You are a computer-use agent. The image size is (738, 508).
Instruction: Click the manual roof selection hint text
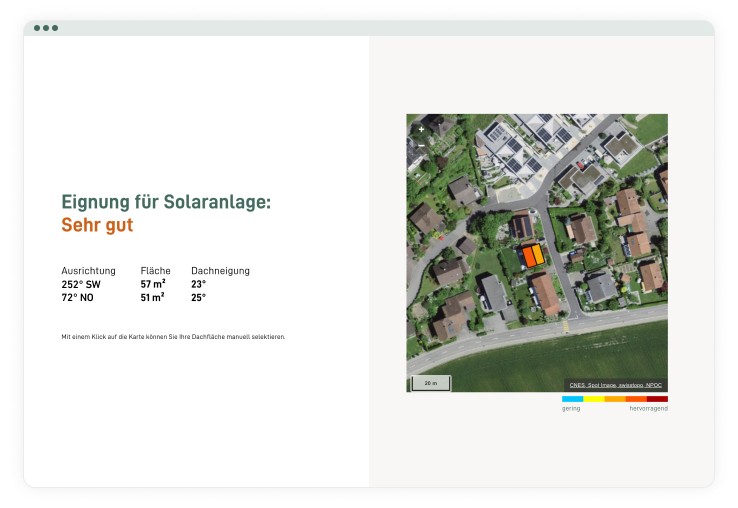173,337
